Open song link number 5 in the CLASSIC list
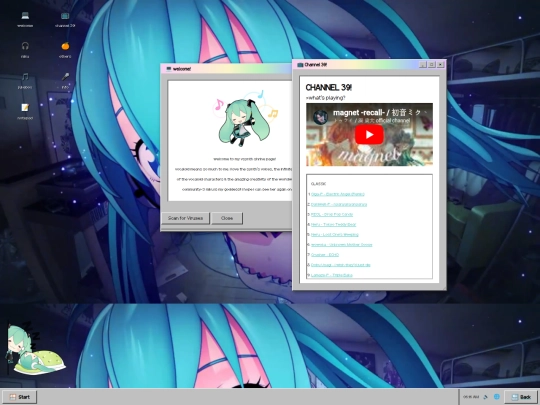Screen dimensions: 540x405 coord(334,235)
